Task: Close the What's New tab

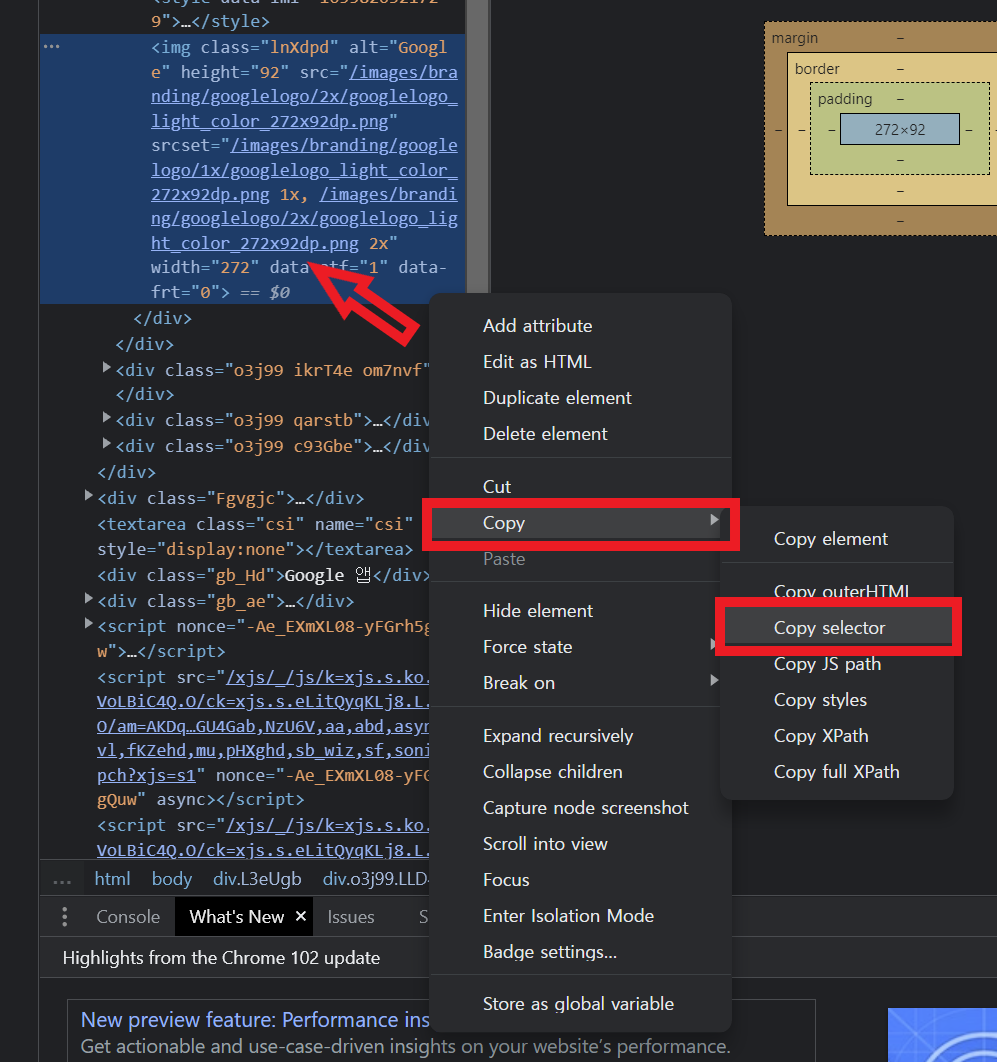Action: click(x=301, y=916)
